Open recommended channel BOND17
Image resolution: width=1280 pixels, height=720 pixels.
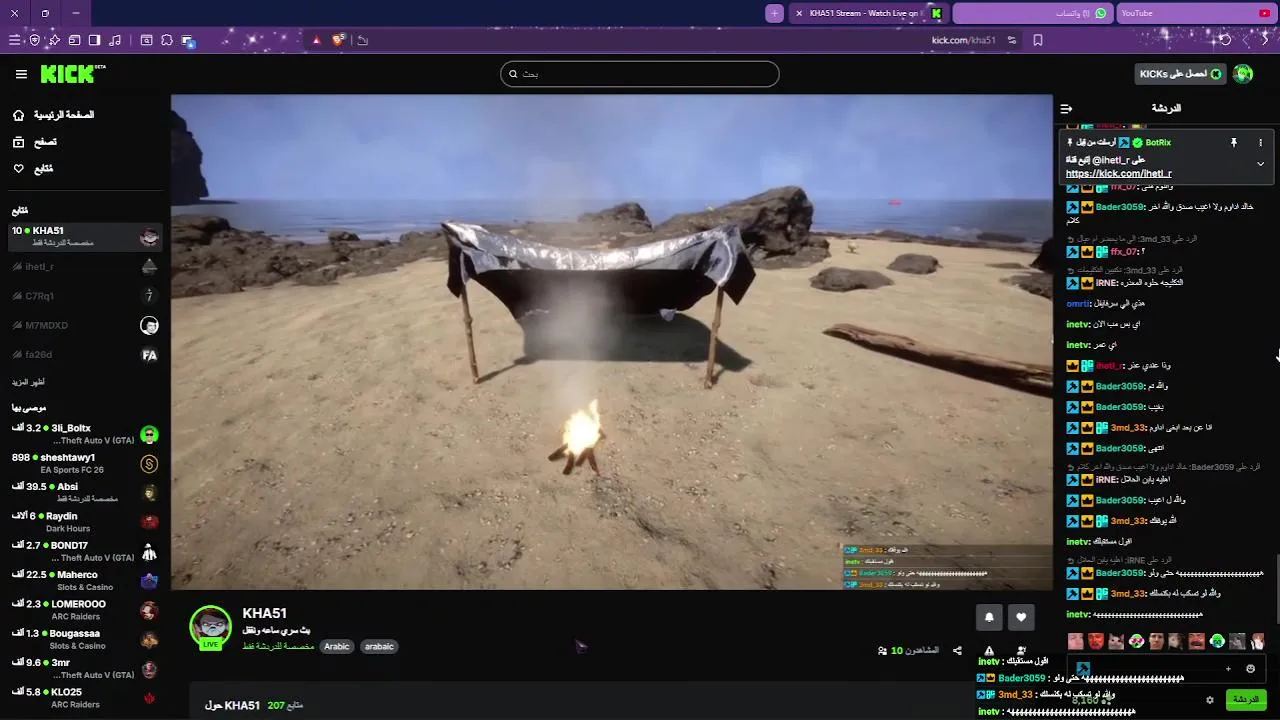click(x=84, y=551)
